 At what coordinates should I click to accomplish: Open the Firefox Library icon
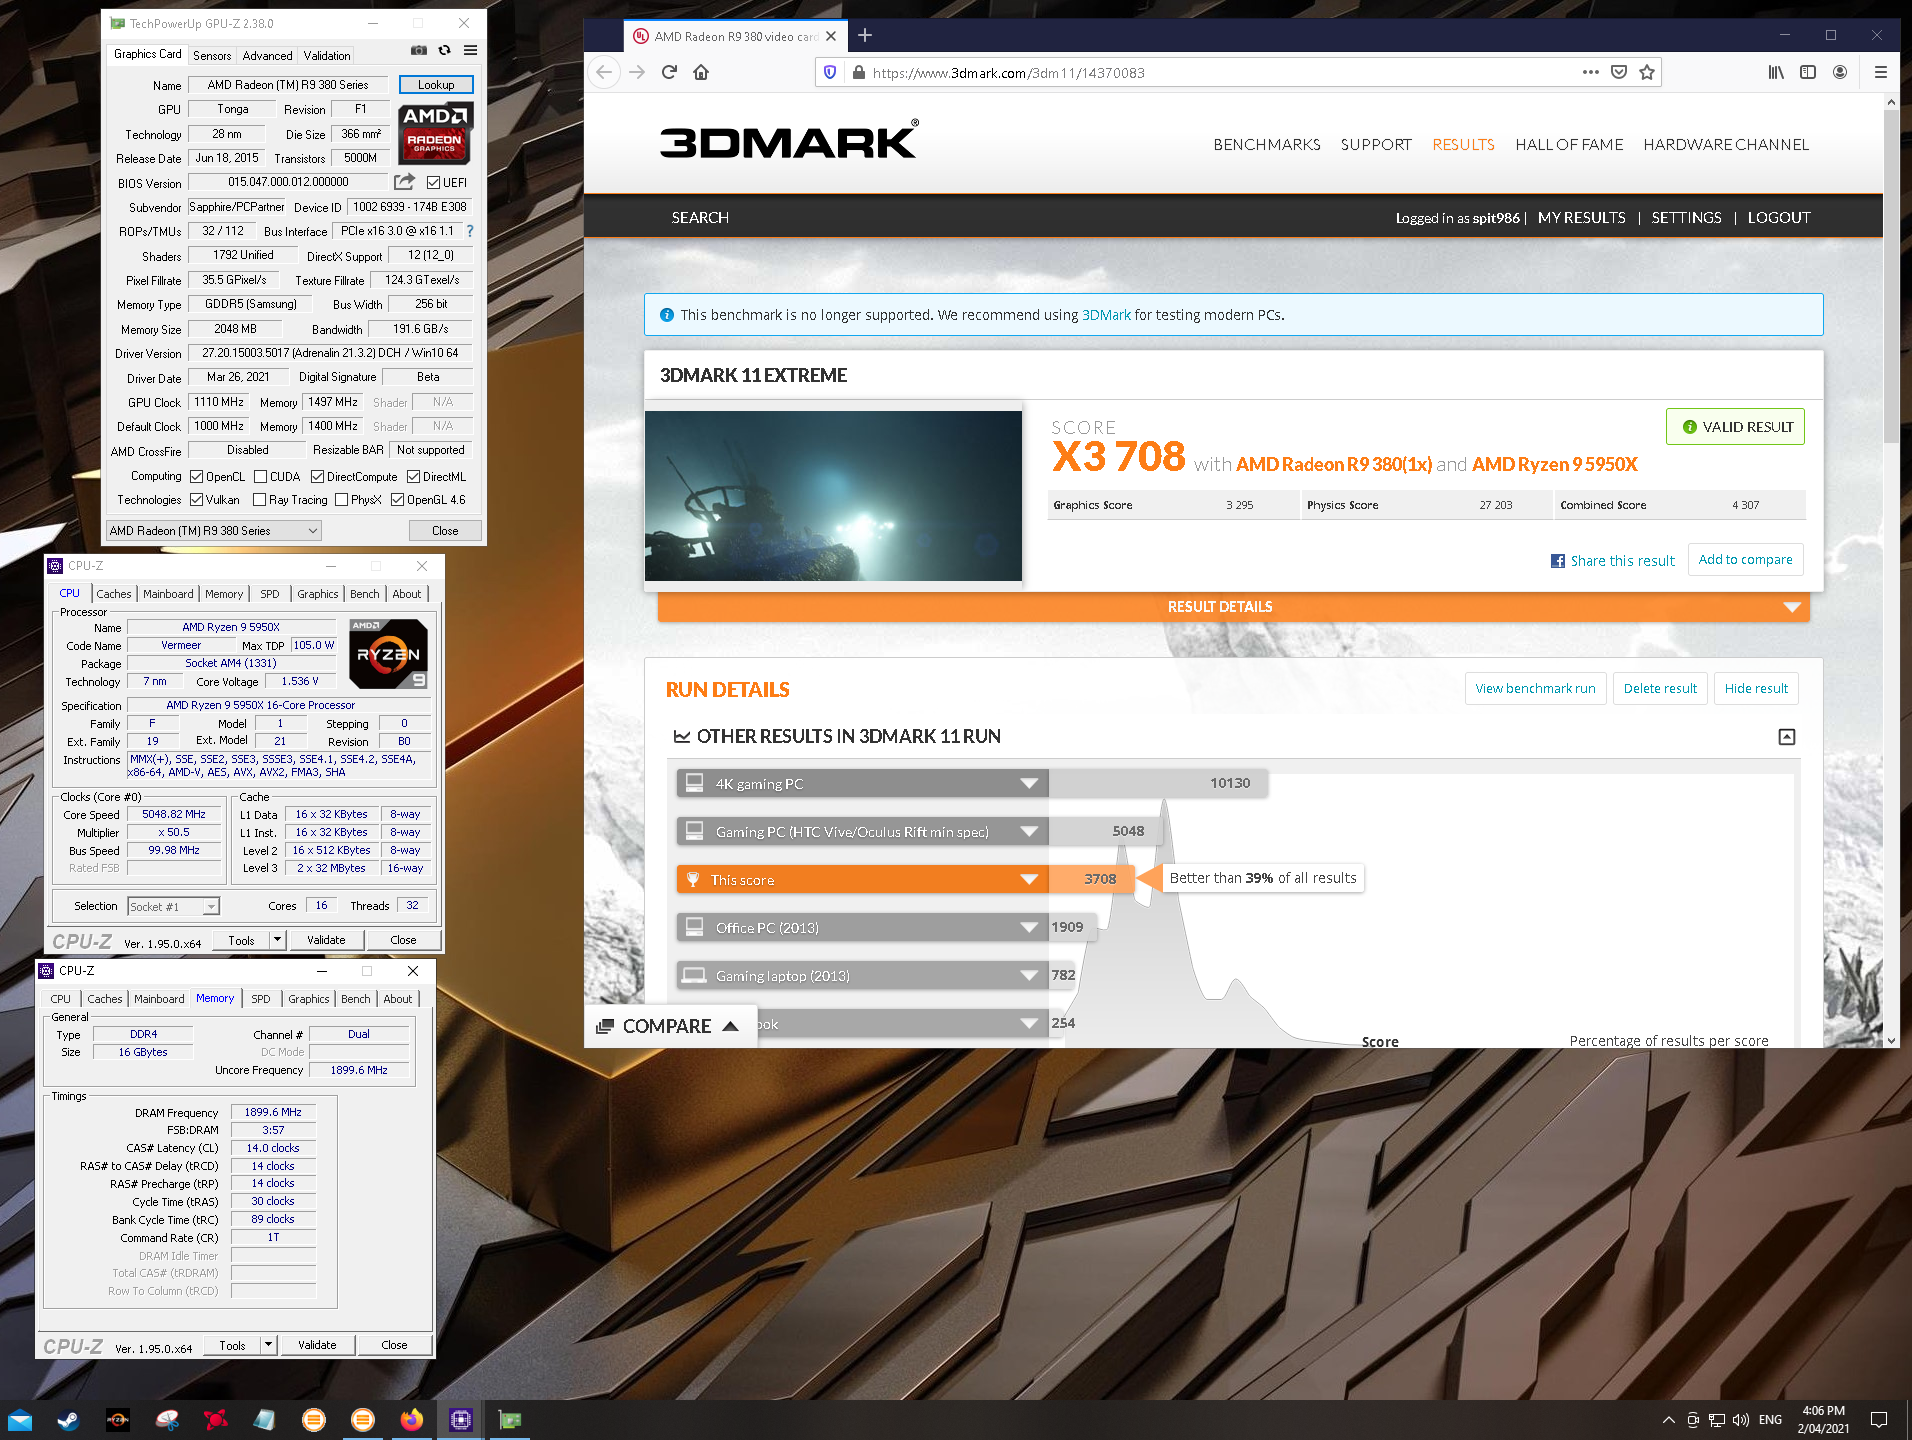coord(1776,72)
